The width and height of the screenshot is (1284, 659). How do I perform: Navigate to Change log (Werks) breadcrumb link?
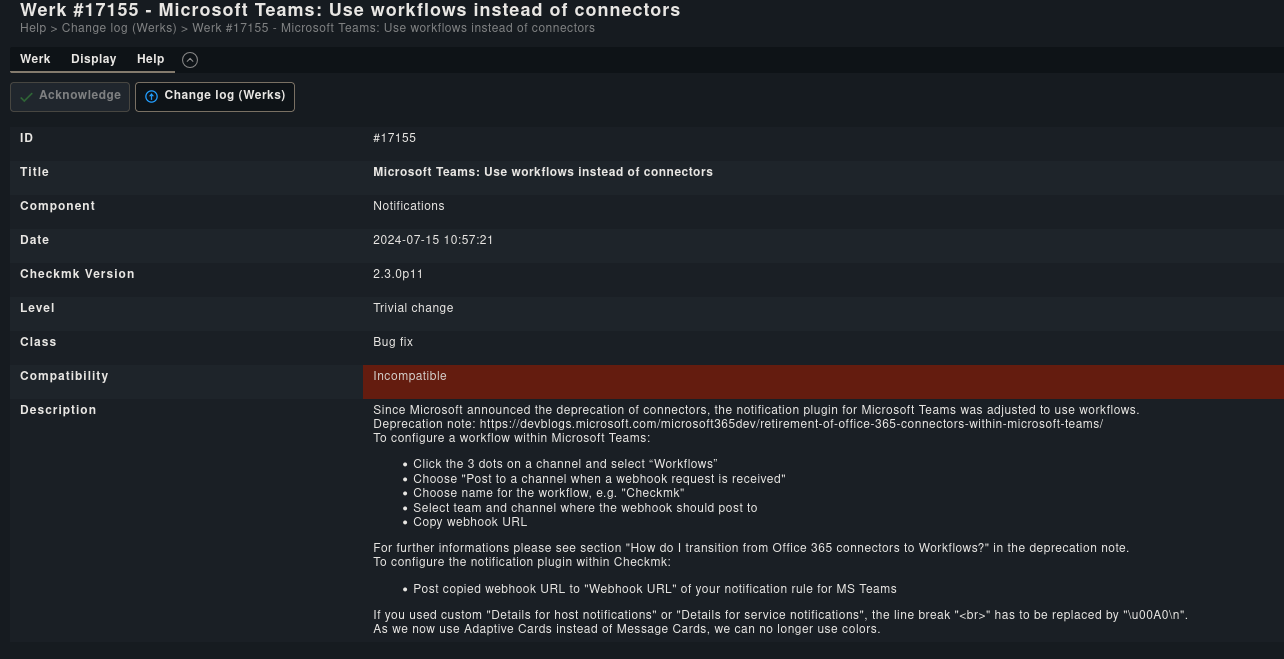[x=119, y=28]
